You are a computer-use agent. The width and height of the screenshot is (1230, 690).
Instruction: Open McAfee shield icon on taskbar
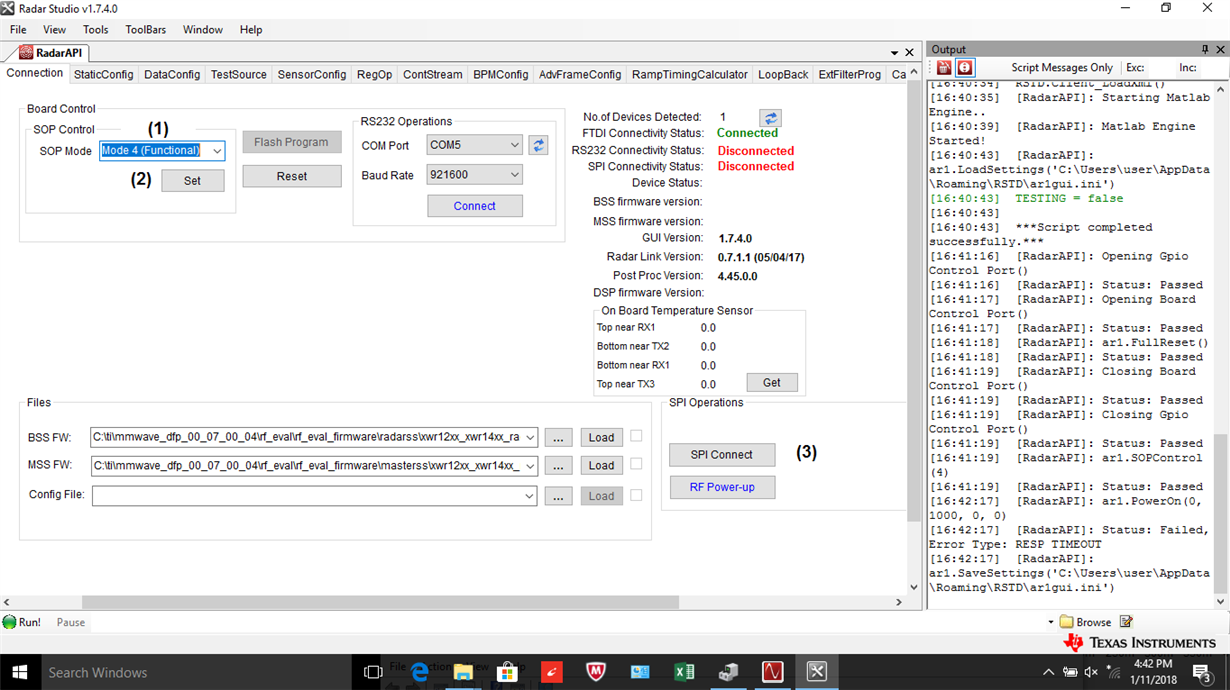point(596,672)
